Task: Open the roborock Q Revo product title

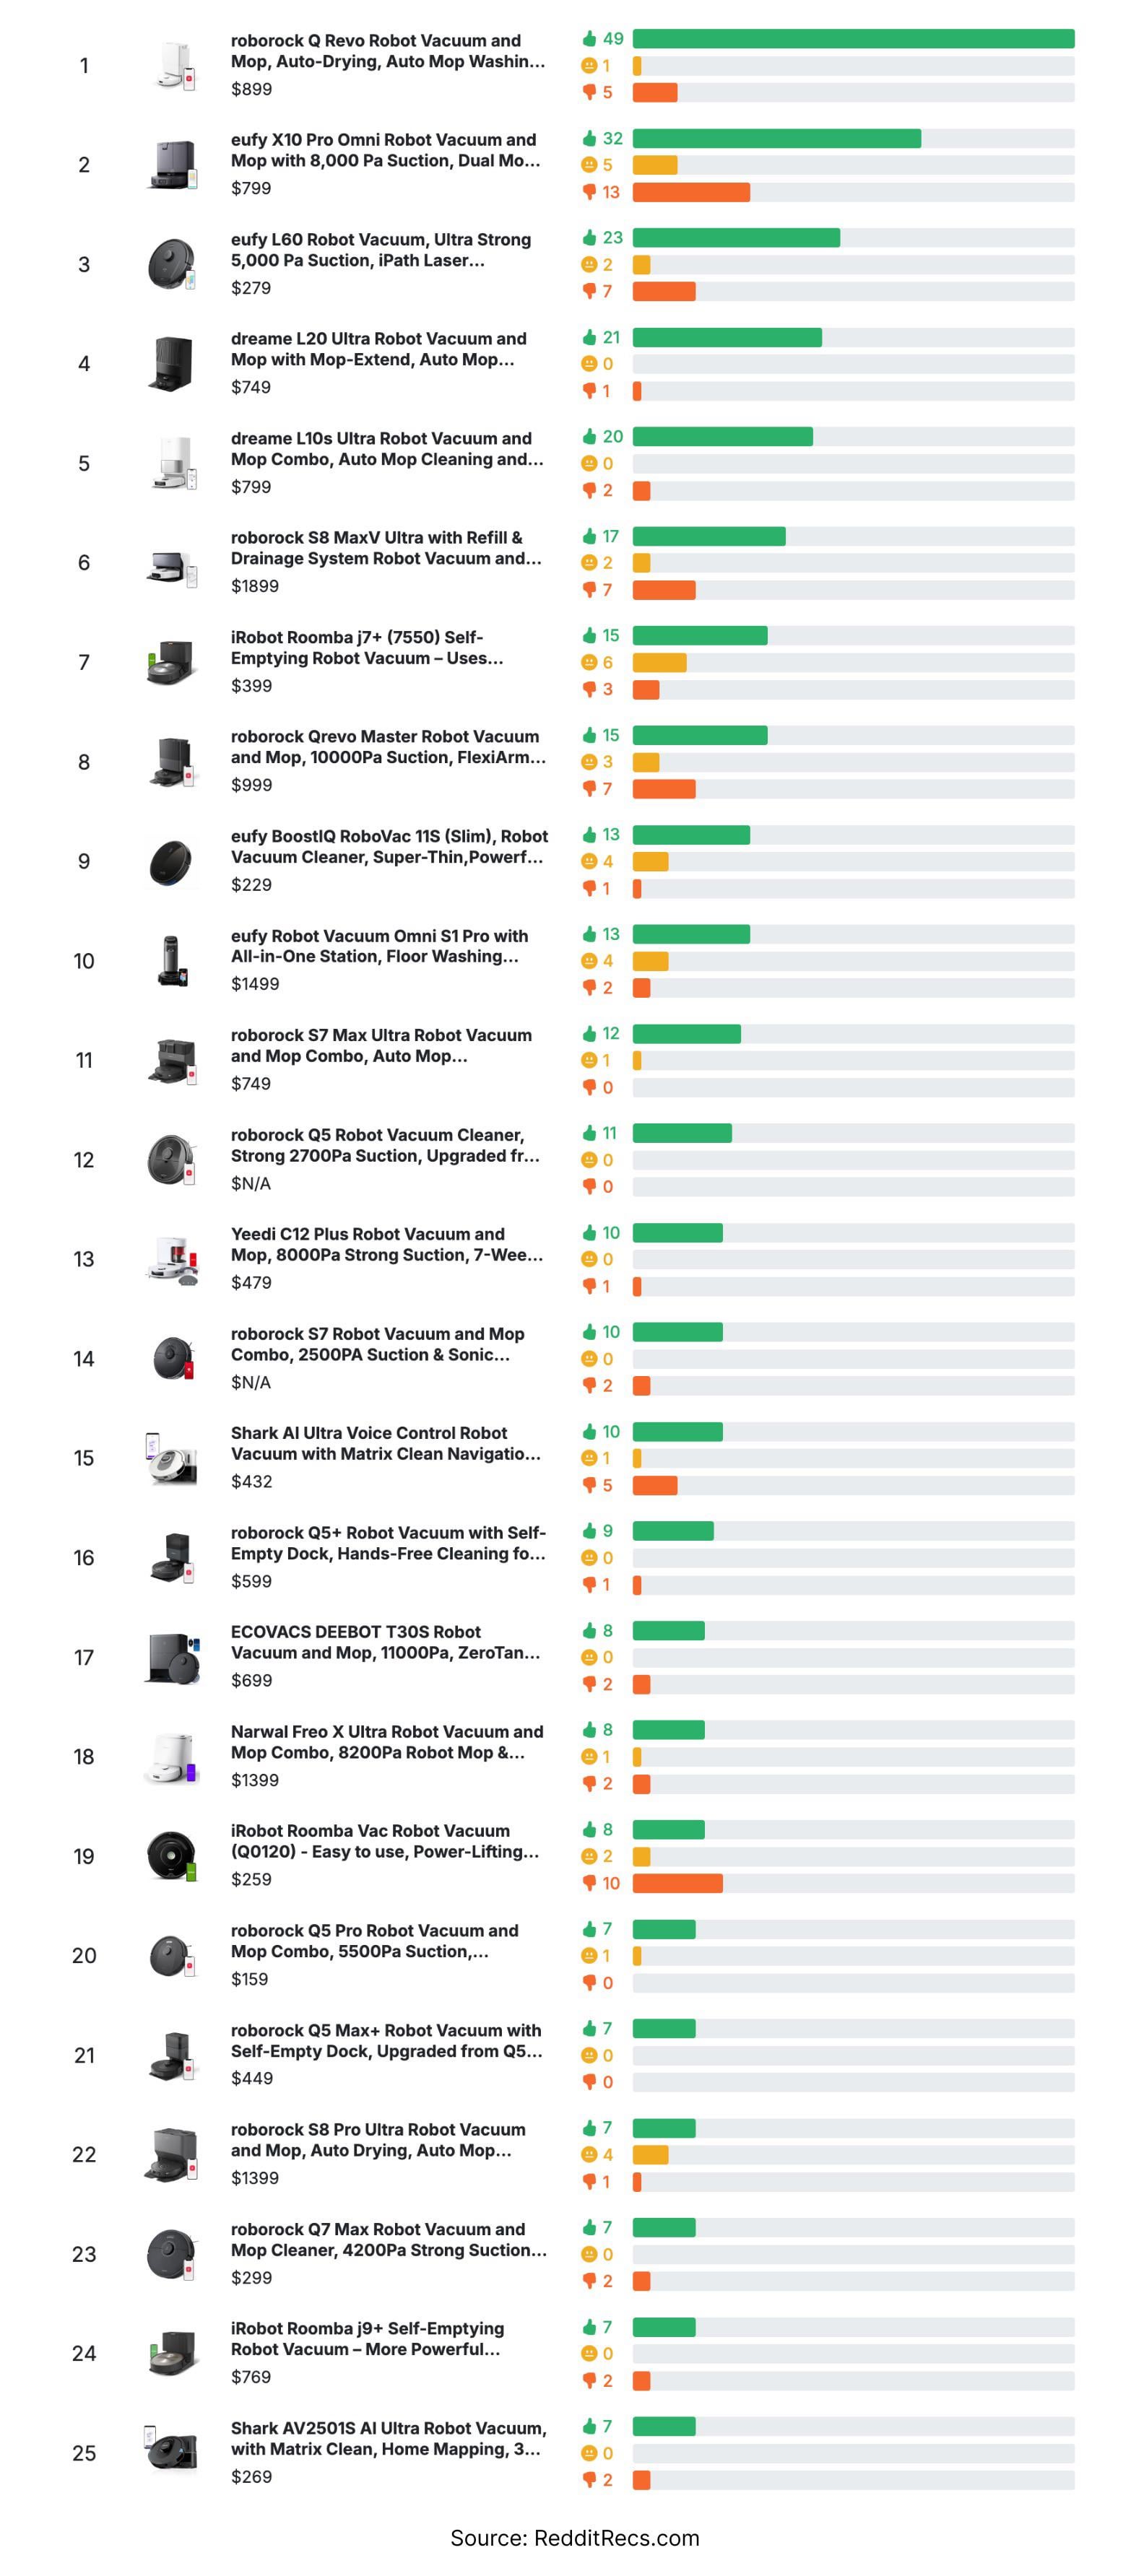Action: pos(387,51)
